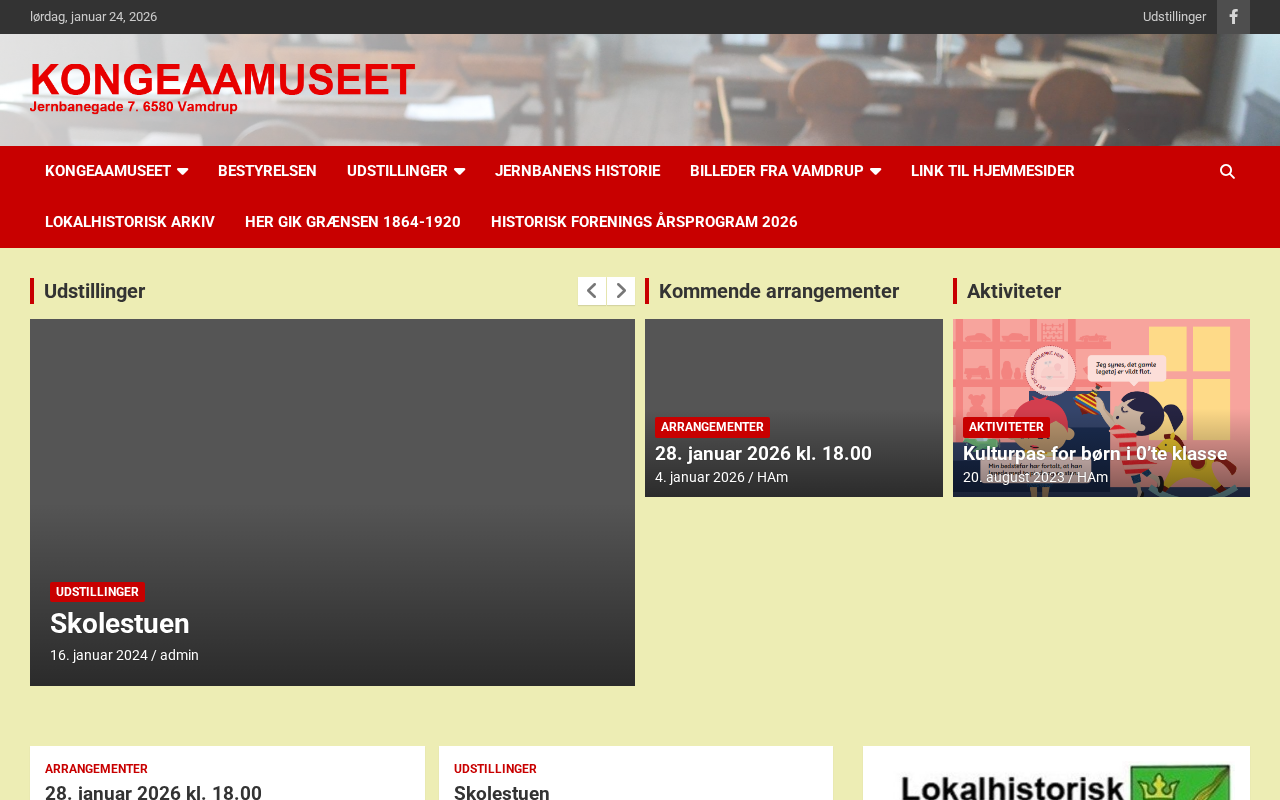Open the Facebook page icon
1280x800 pixels.
click(x=1233, y=17)
